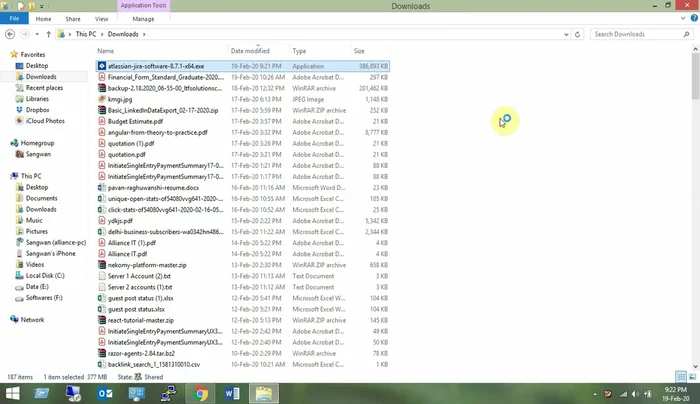Open iCloud Photos in navigation pane
The width and height of the screenshot is (700, 404).
tap(45, 121)
